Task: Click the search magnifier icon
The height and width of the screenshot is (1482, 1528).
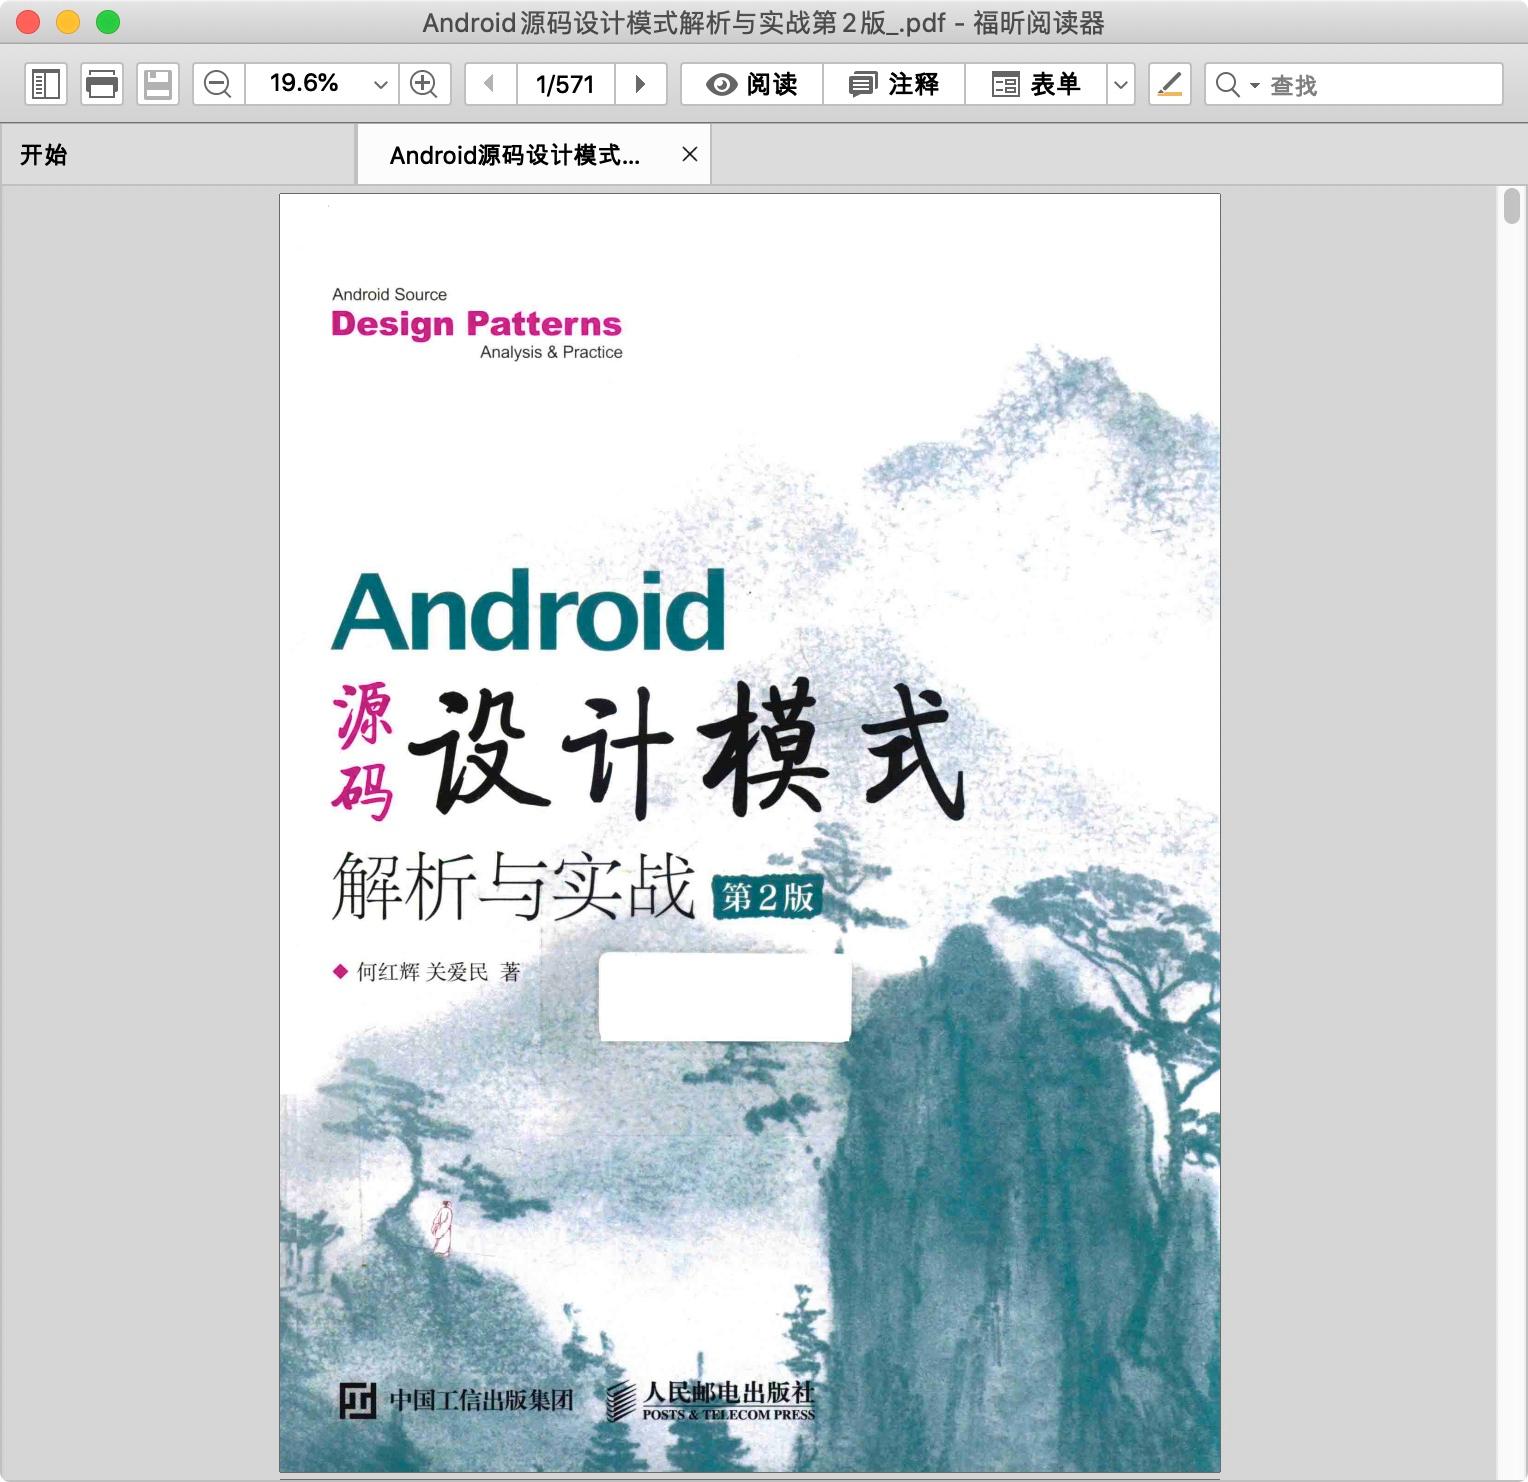Action: 1228,84
